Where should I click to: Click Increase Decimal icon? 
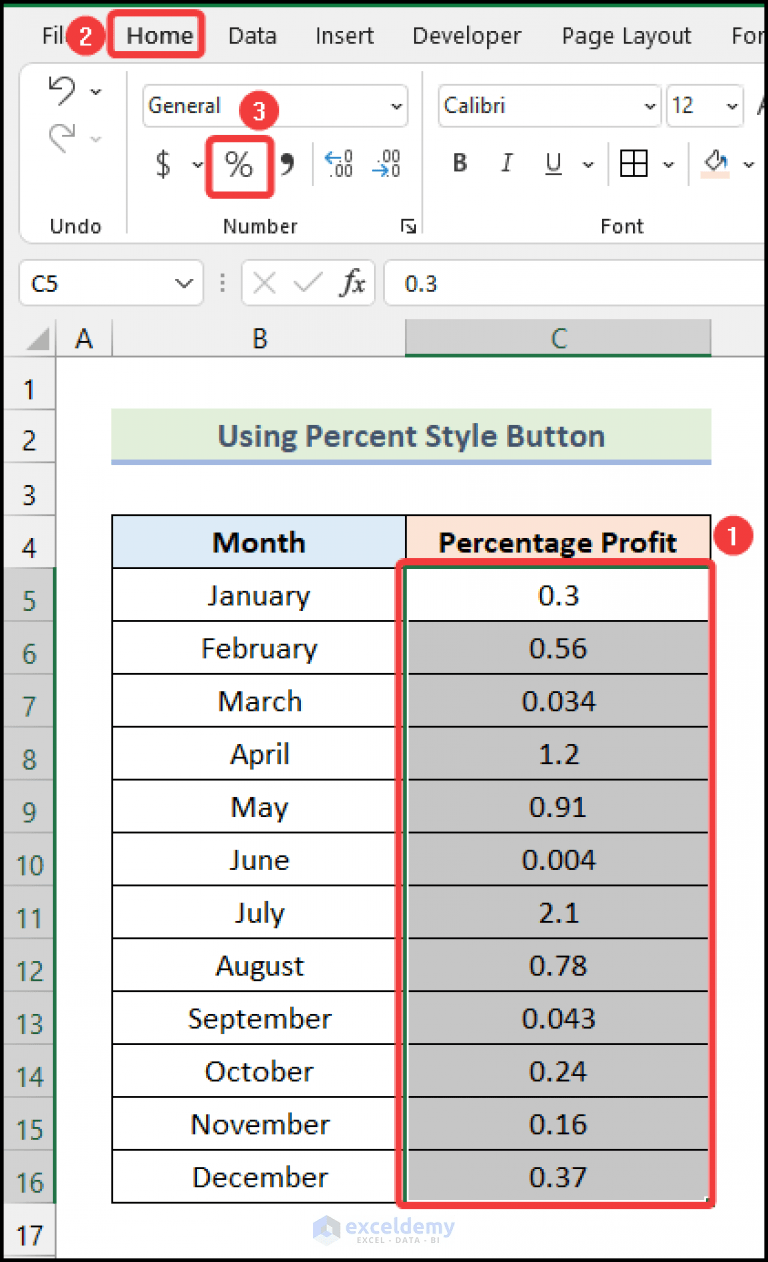338,165
